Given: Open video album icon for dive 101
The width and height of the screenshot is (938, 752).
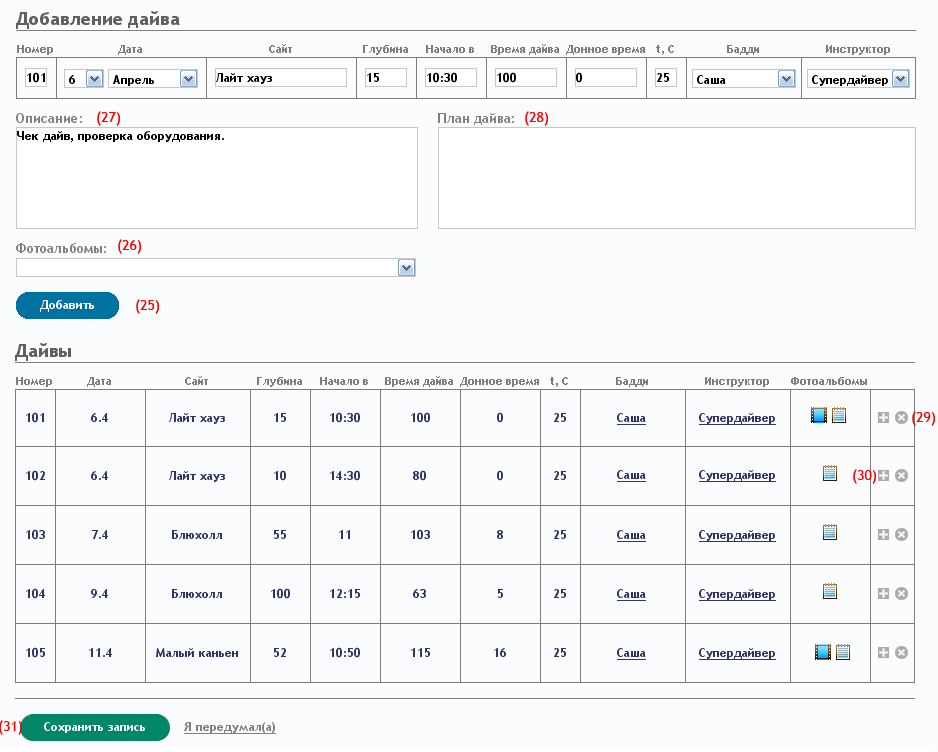Looking at the screenshot, I should point(818,415).
